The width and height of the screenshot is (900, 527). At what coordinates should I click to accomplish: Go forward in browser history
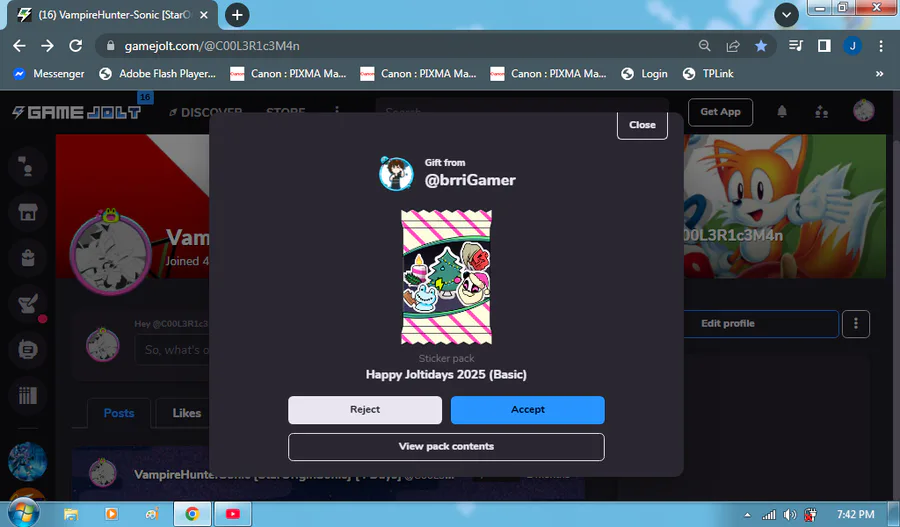[48, 46]
